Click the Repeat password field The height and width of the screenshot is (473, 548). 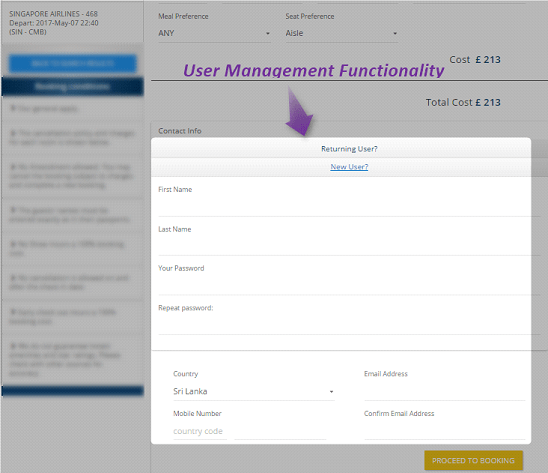pyautogui.click(x=349, y=326)
